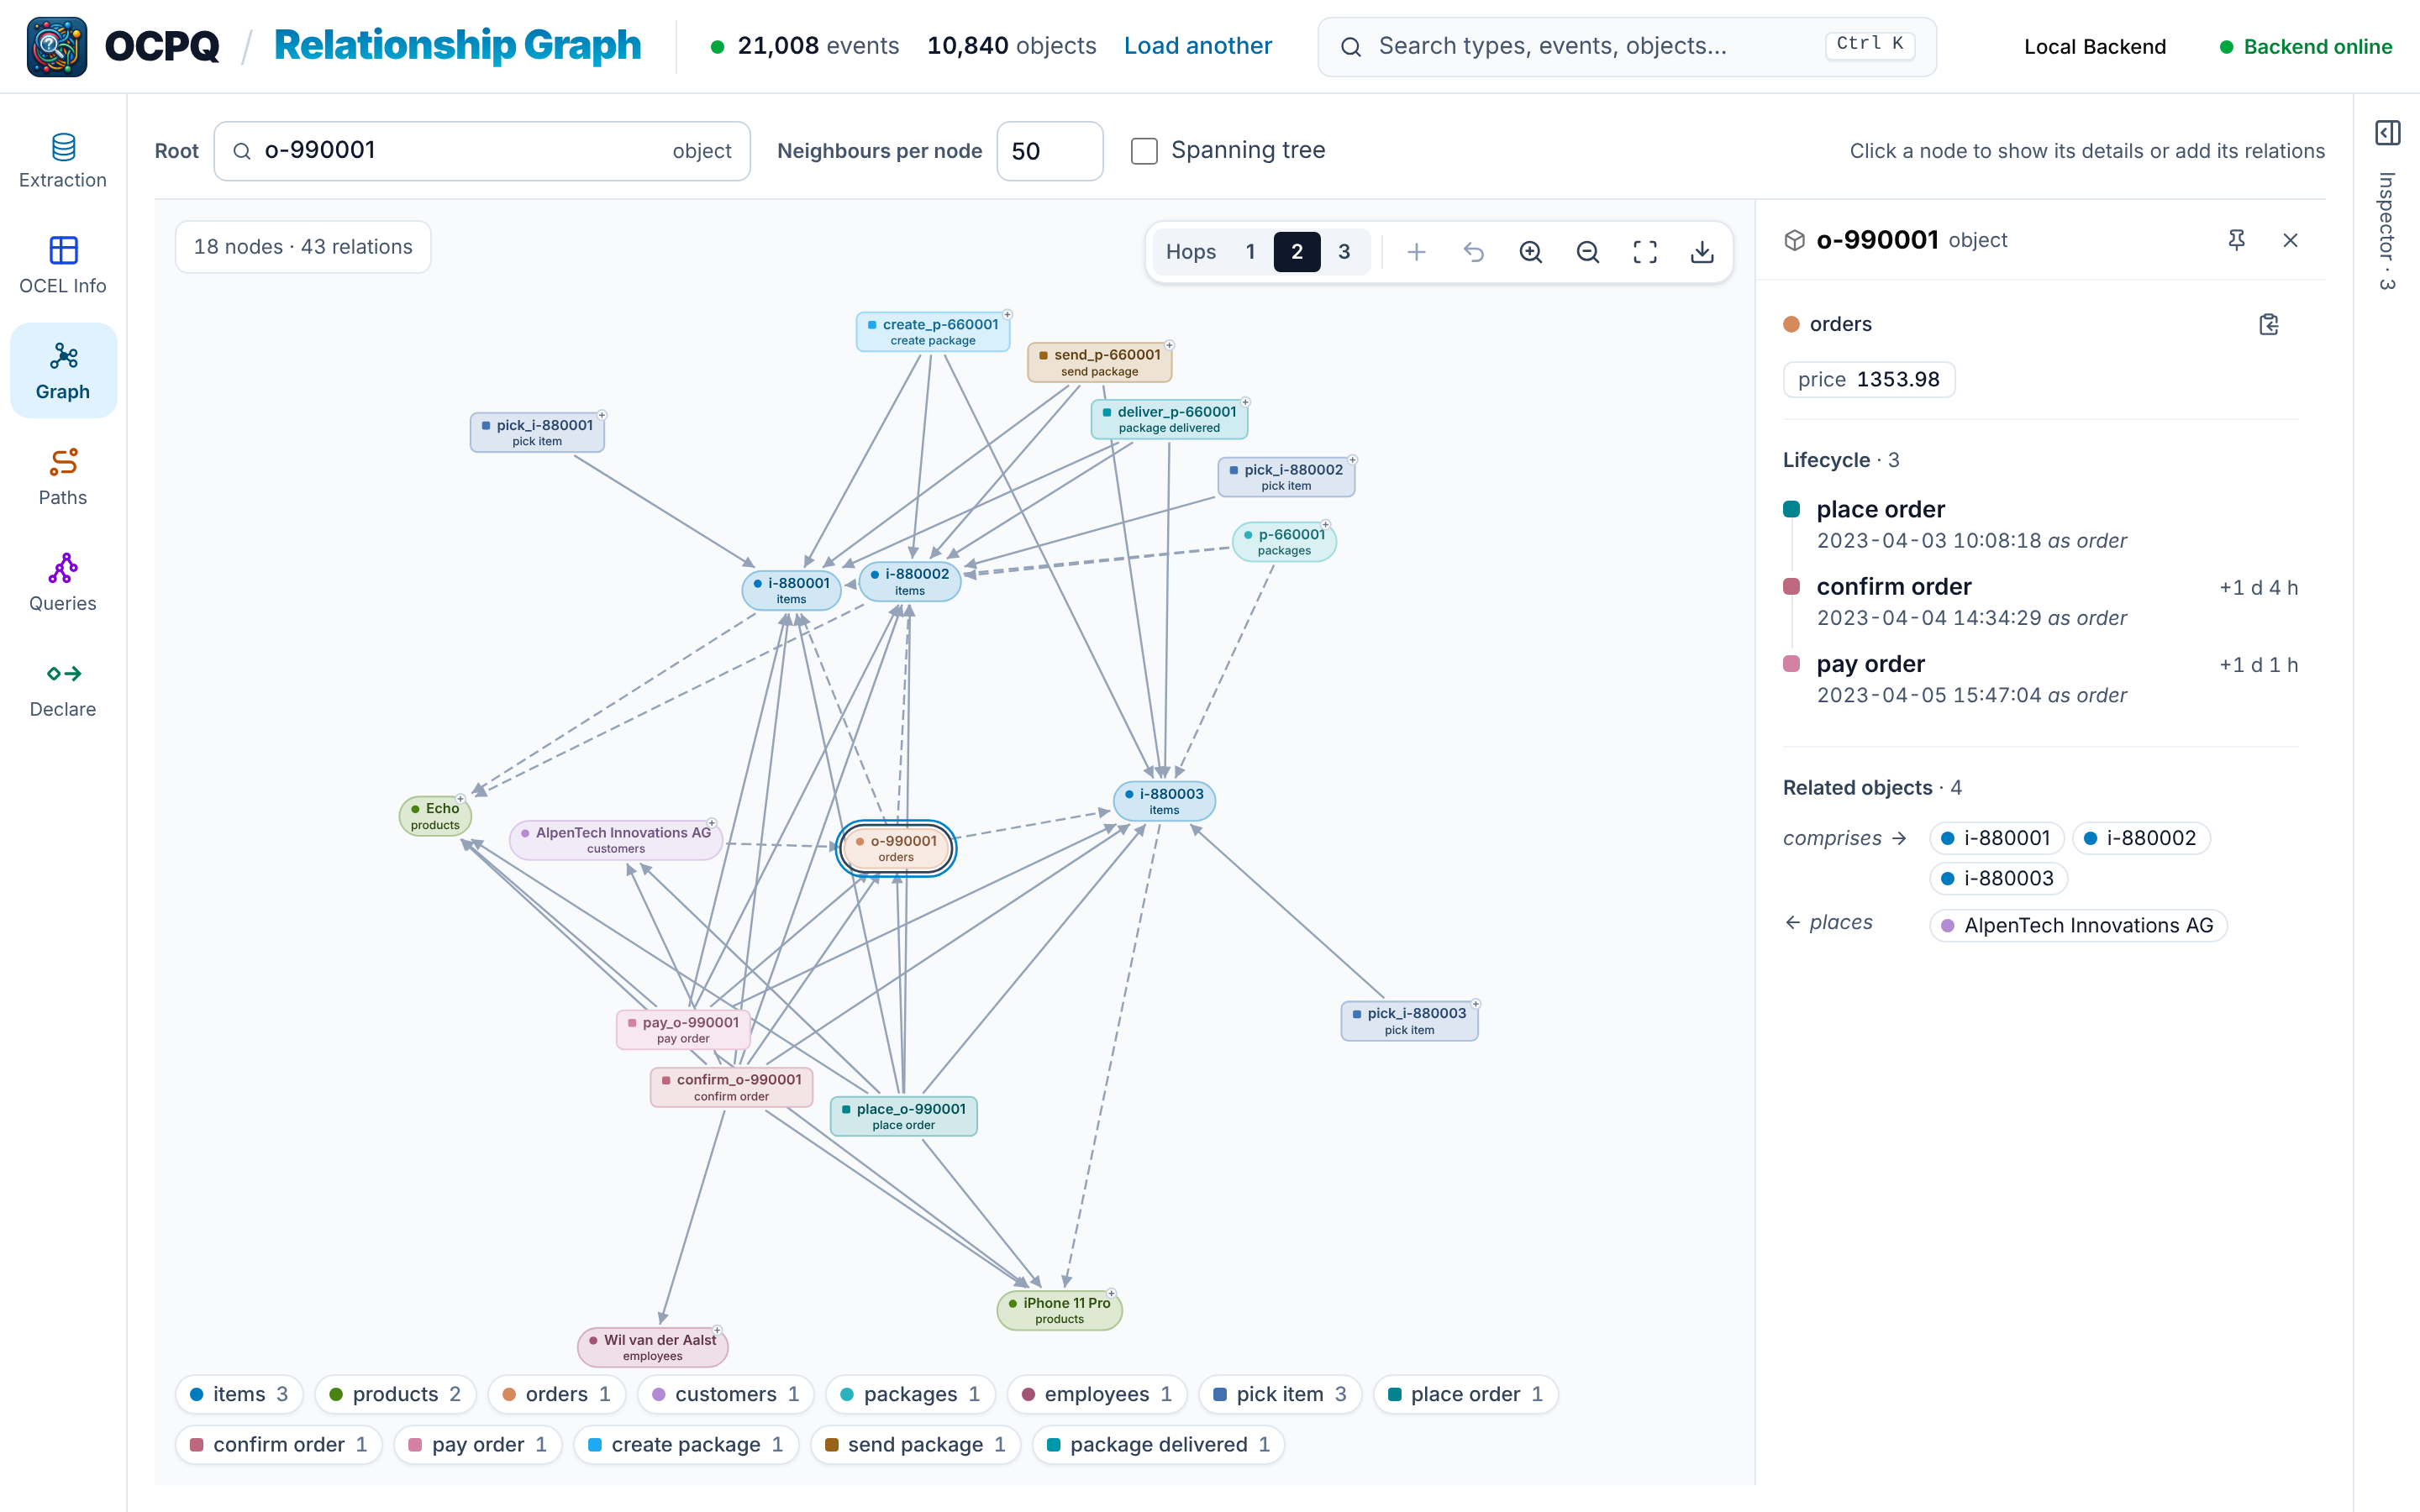The image size is (2420, 1512).
Task: Click the zoom in magnifier icon
Action: click(x=1530, y=252)
